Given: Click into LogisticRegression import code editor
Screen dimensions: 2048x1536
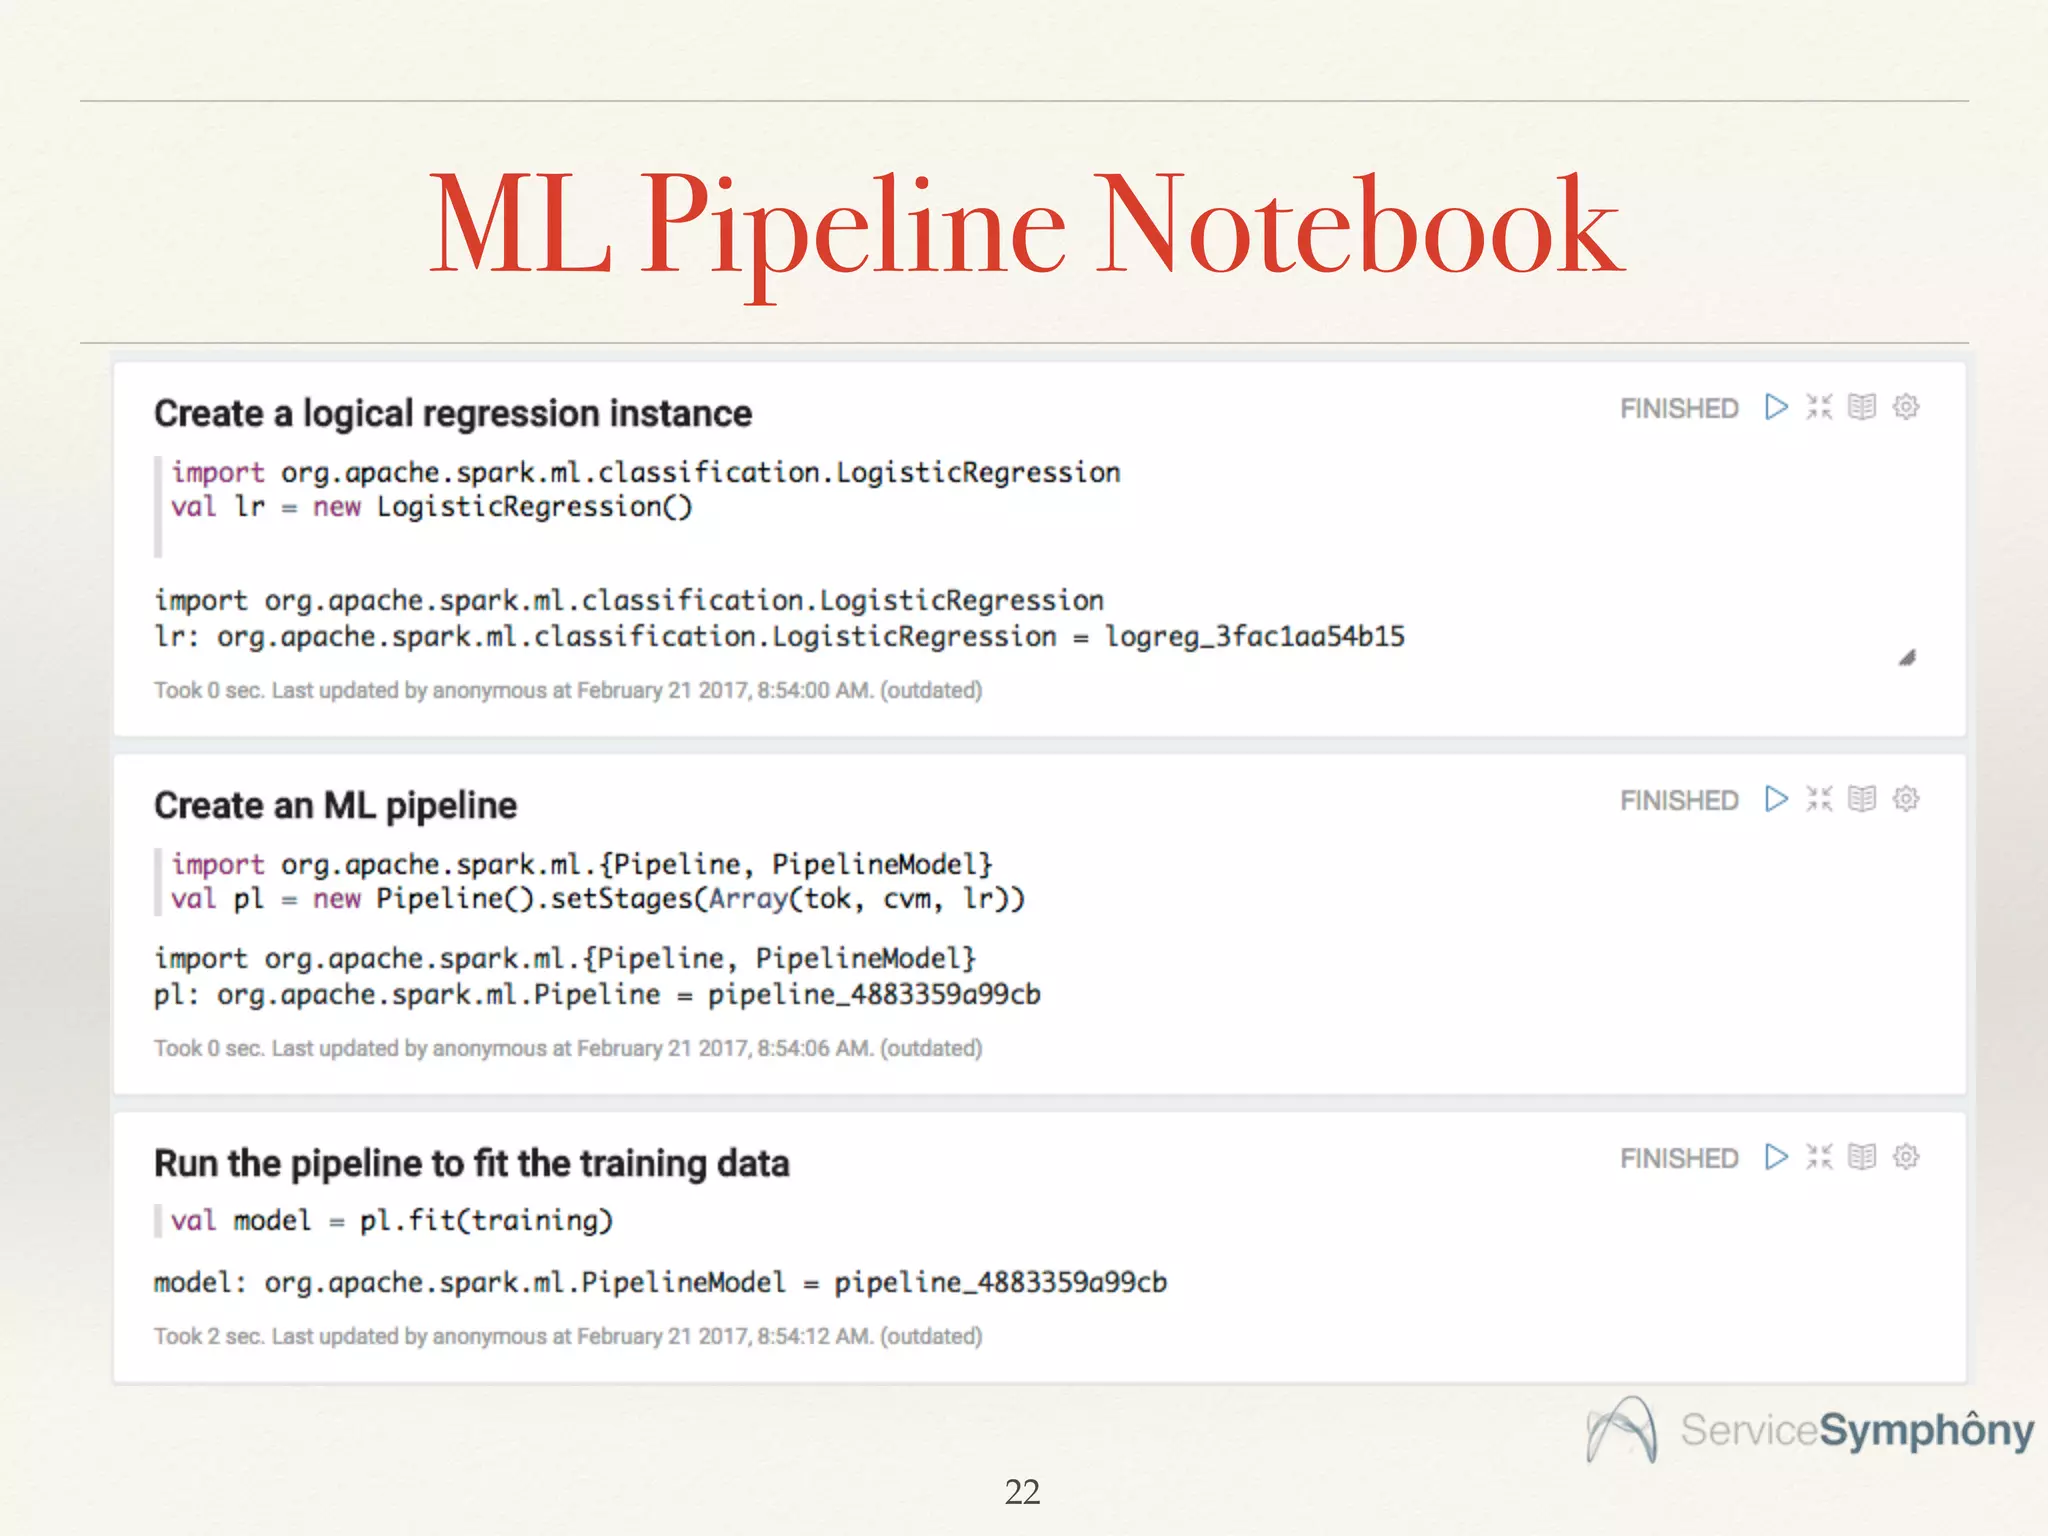Looking at the screenshot, I should (x=645, y=473).
